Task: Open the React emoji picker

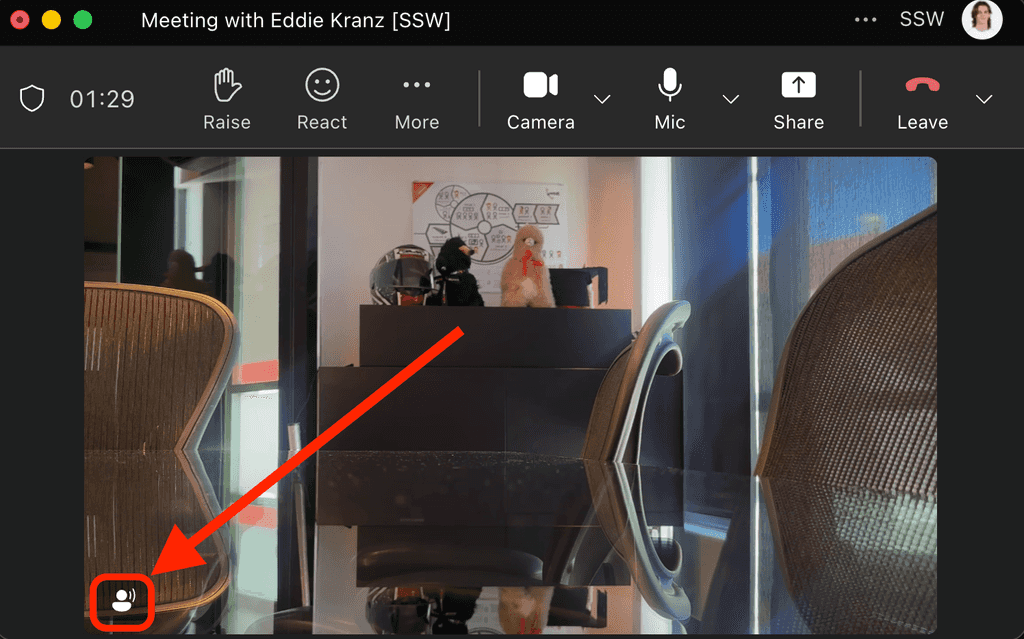Action: (x=322, y=99)
